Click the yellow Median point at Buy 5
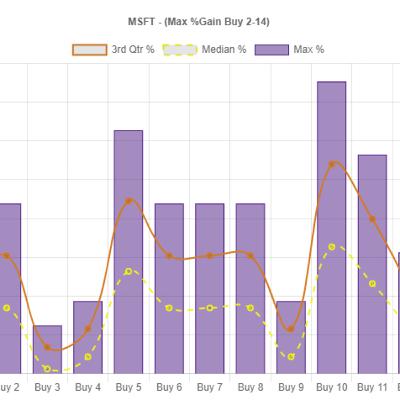 (x=129, y=271)
